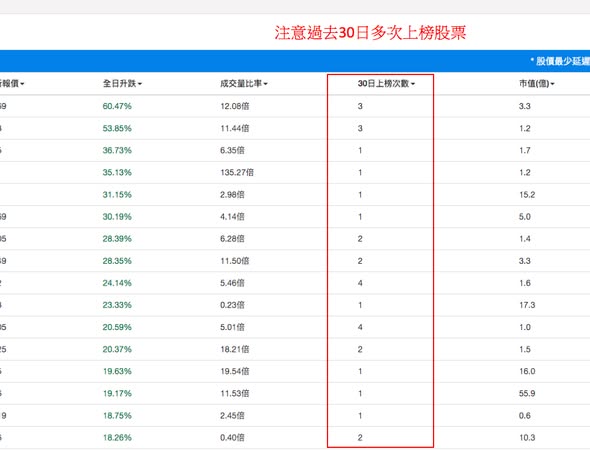Click market cap value 10.3
Screen dimensions: 590x452
click(x=527, y=438)
